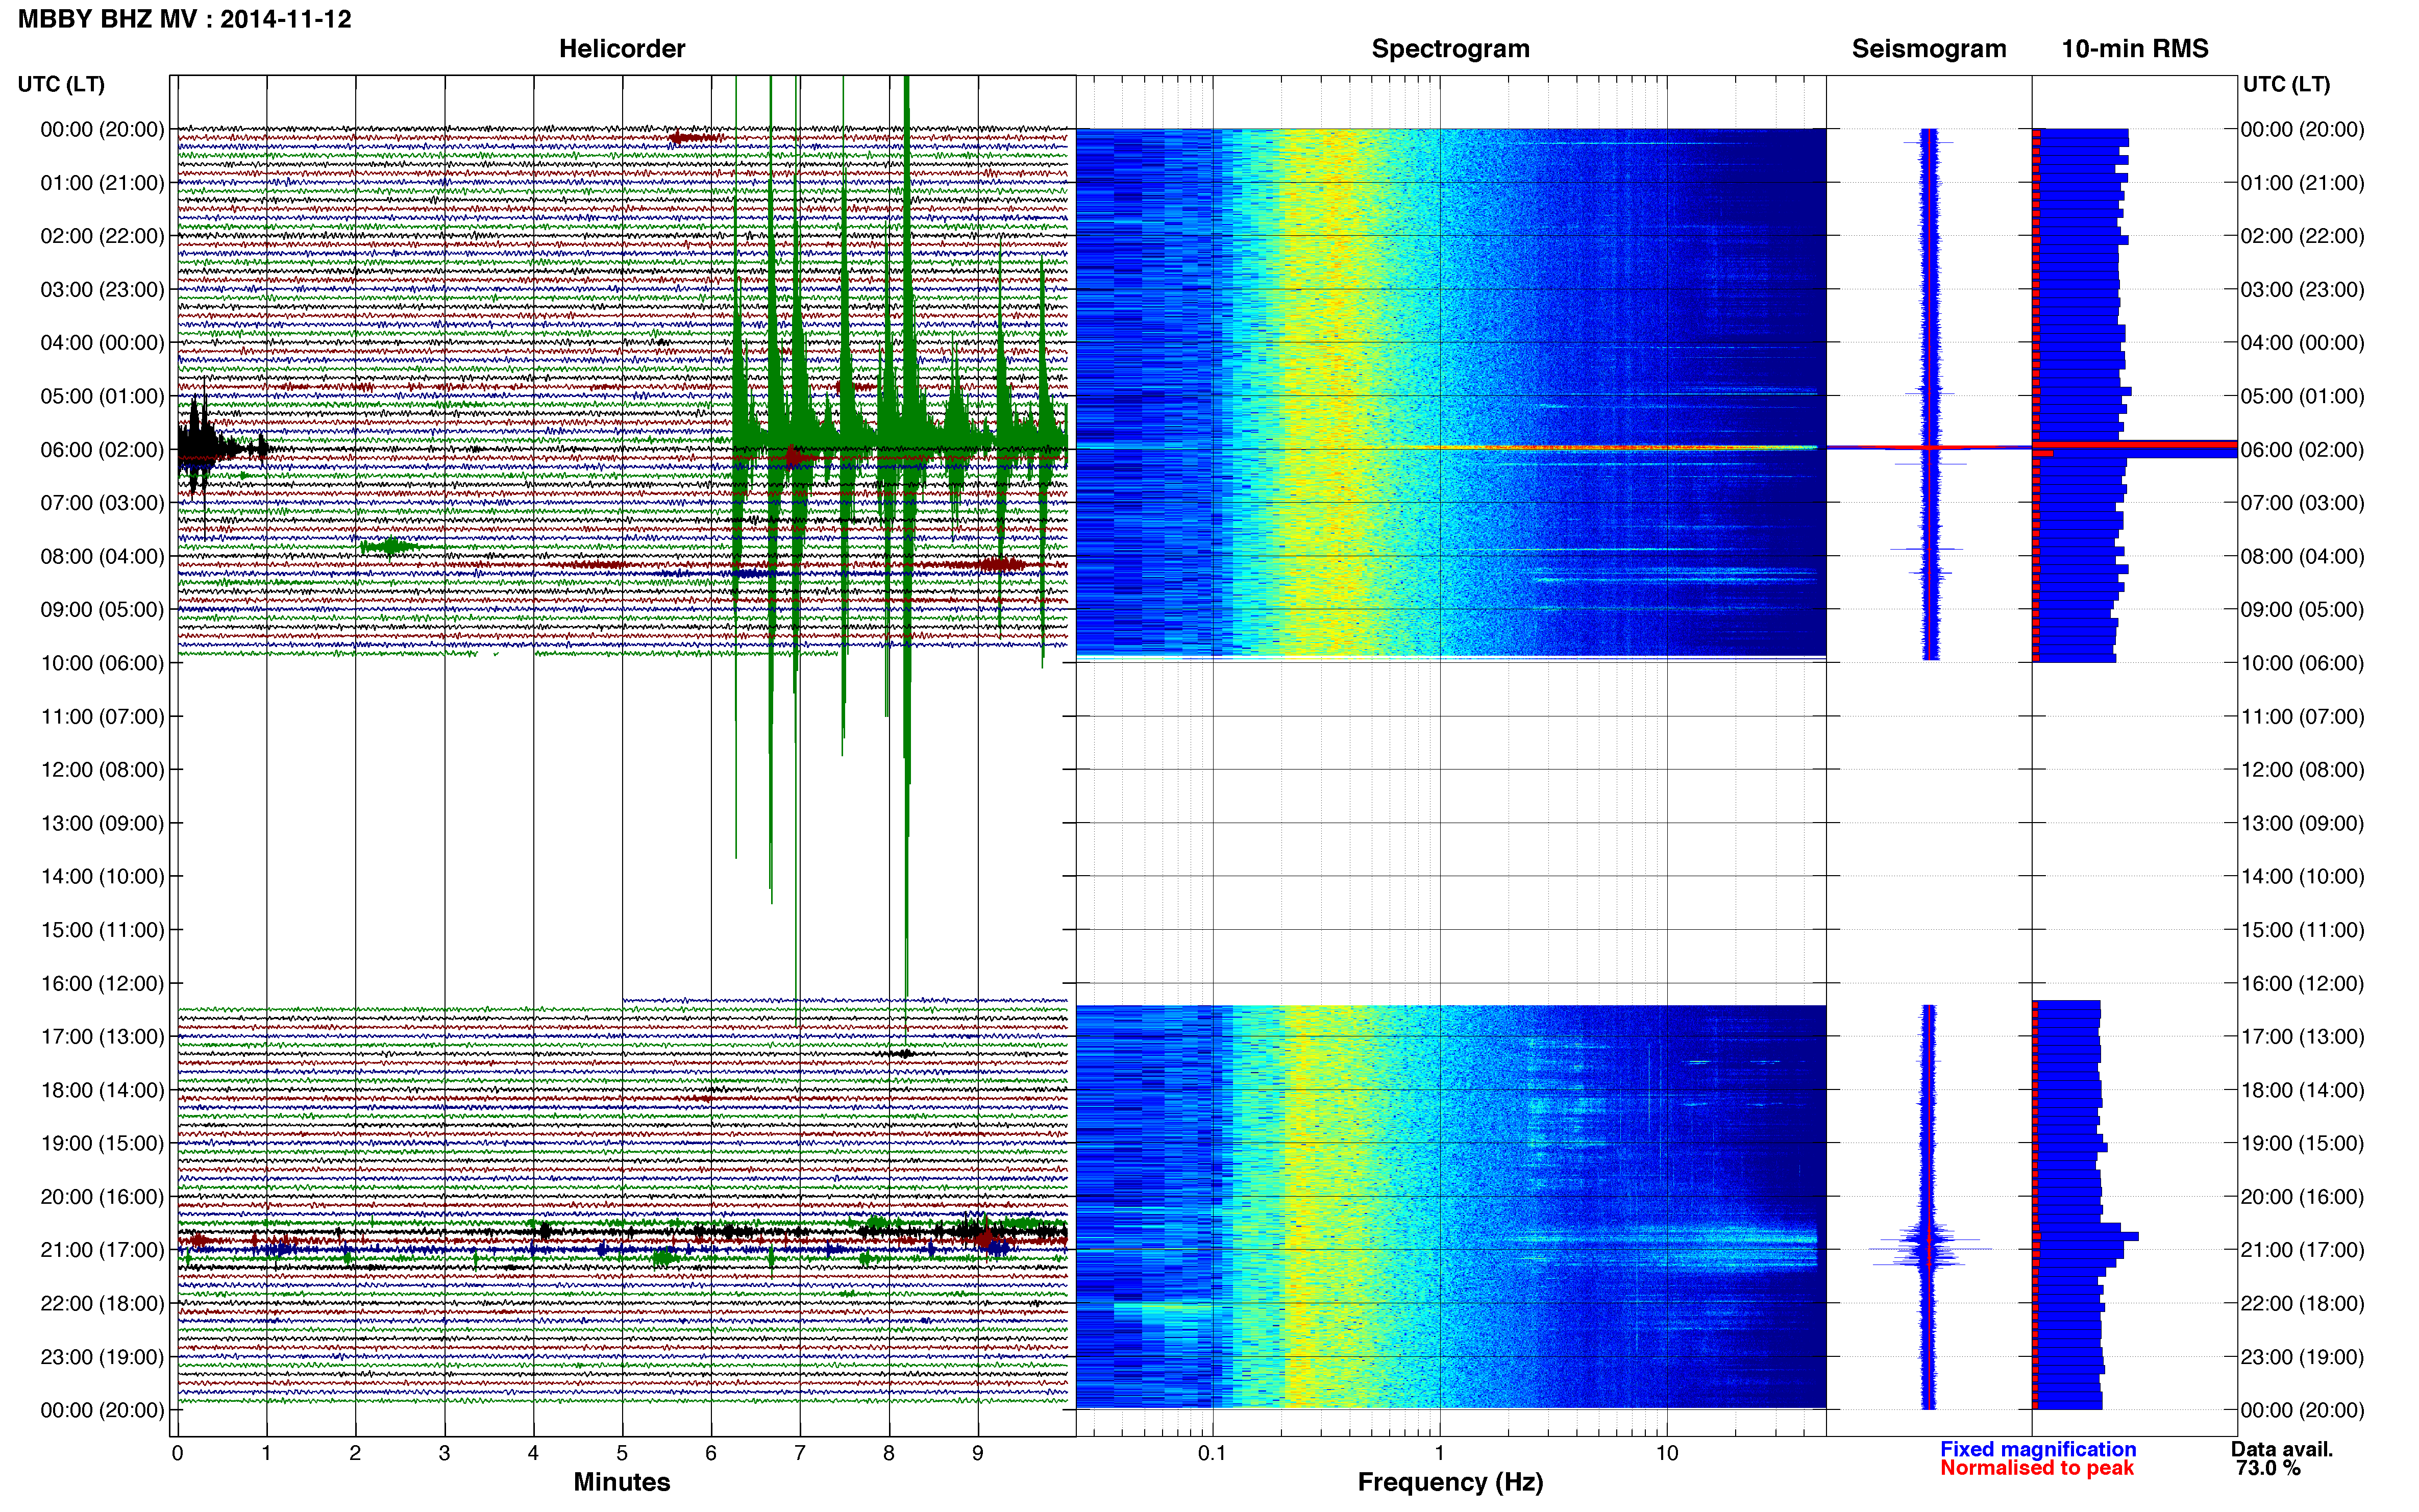Image resolution: width=2419 pixels, height=1512 pixels.
Task: Click RMS-side time label '06:00 (02:00)'
Action: 2302,450
